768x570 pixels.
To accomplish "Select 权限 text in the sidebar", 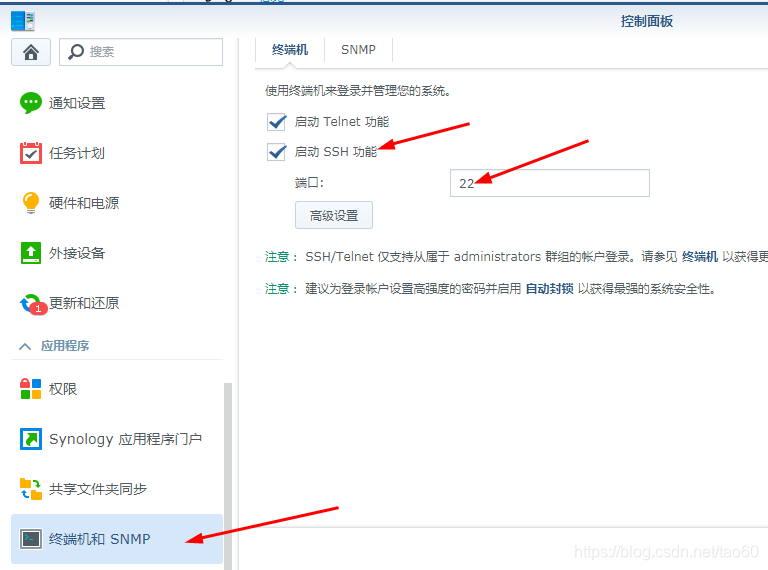I will [x=63, y=389].
